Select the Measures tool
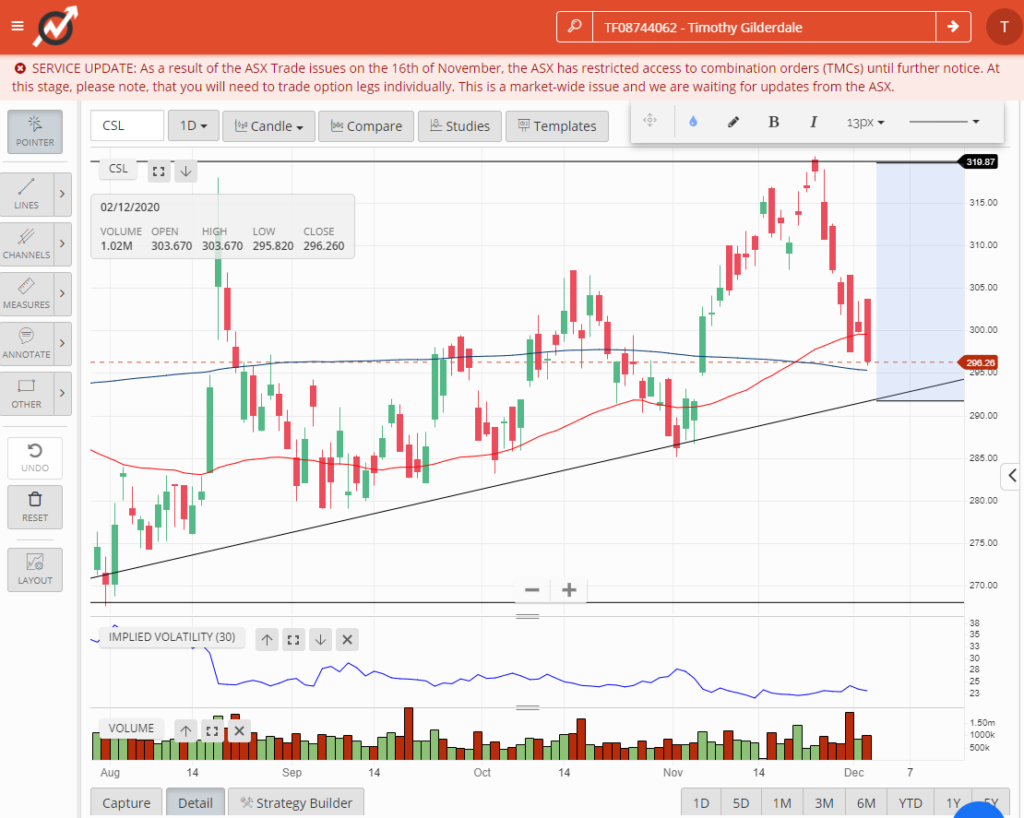The width and height of the screenshot is (1024, 818). [29, 293]
